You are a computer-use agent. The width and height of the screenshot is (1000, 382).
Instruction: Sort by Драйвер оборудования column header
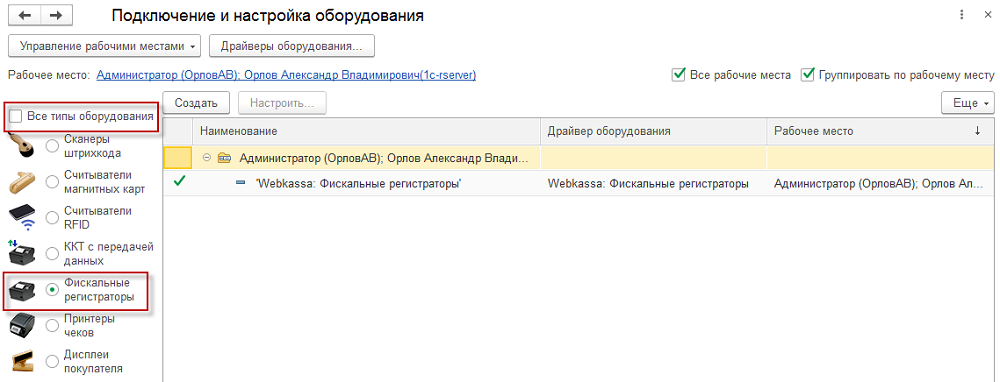click(654, 131)
